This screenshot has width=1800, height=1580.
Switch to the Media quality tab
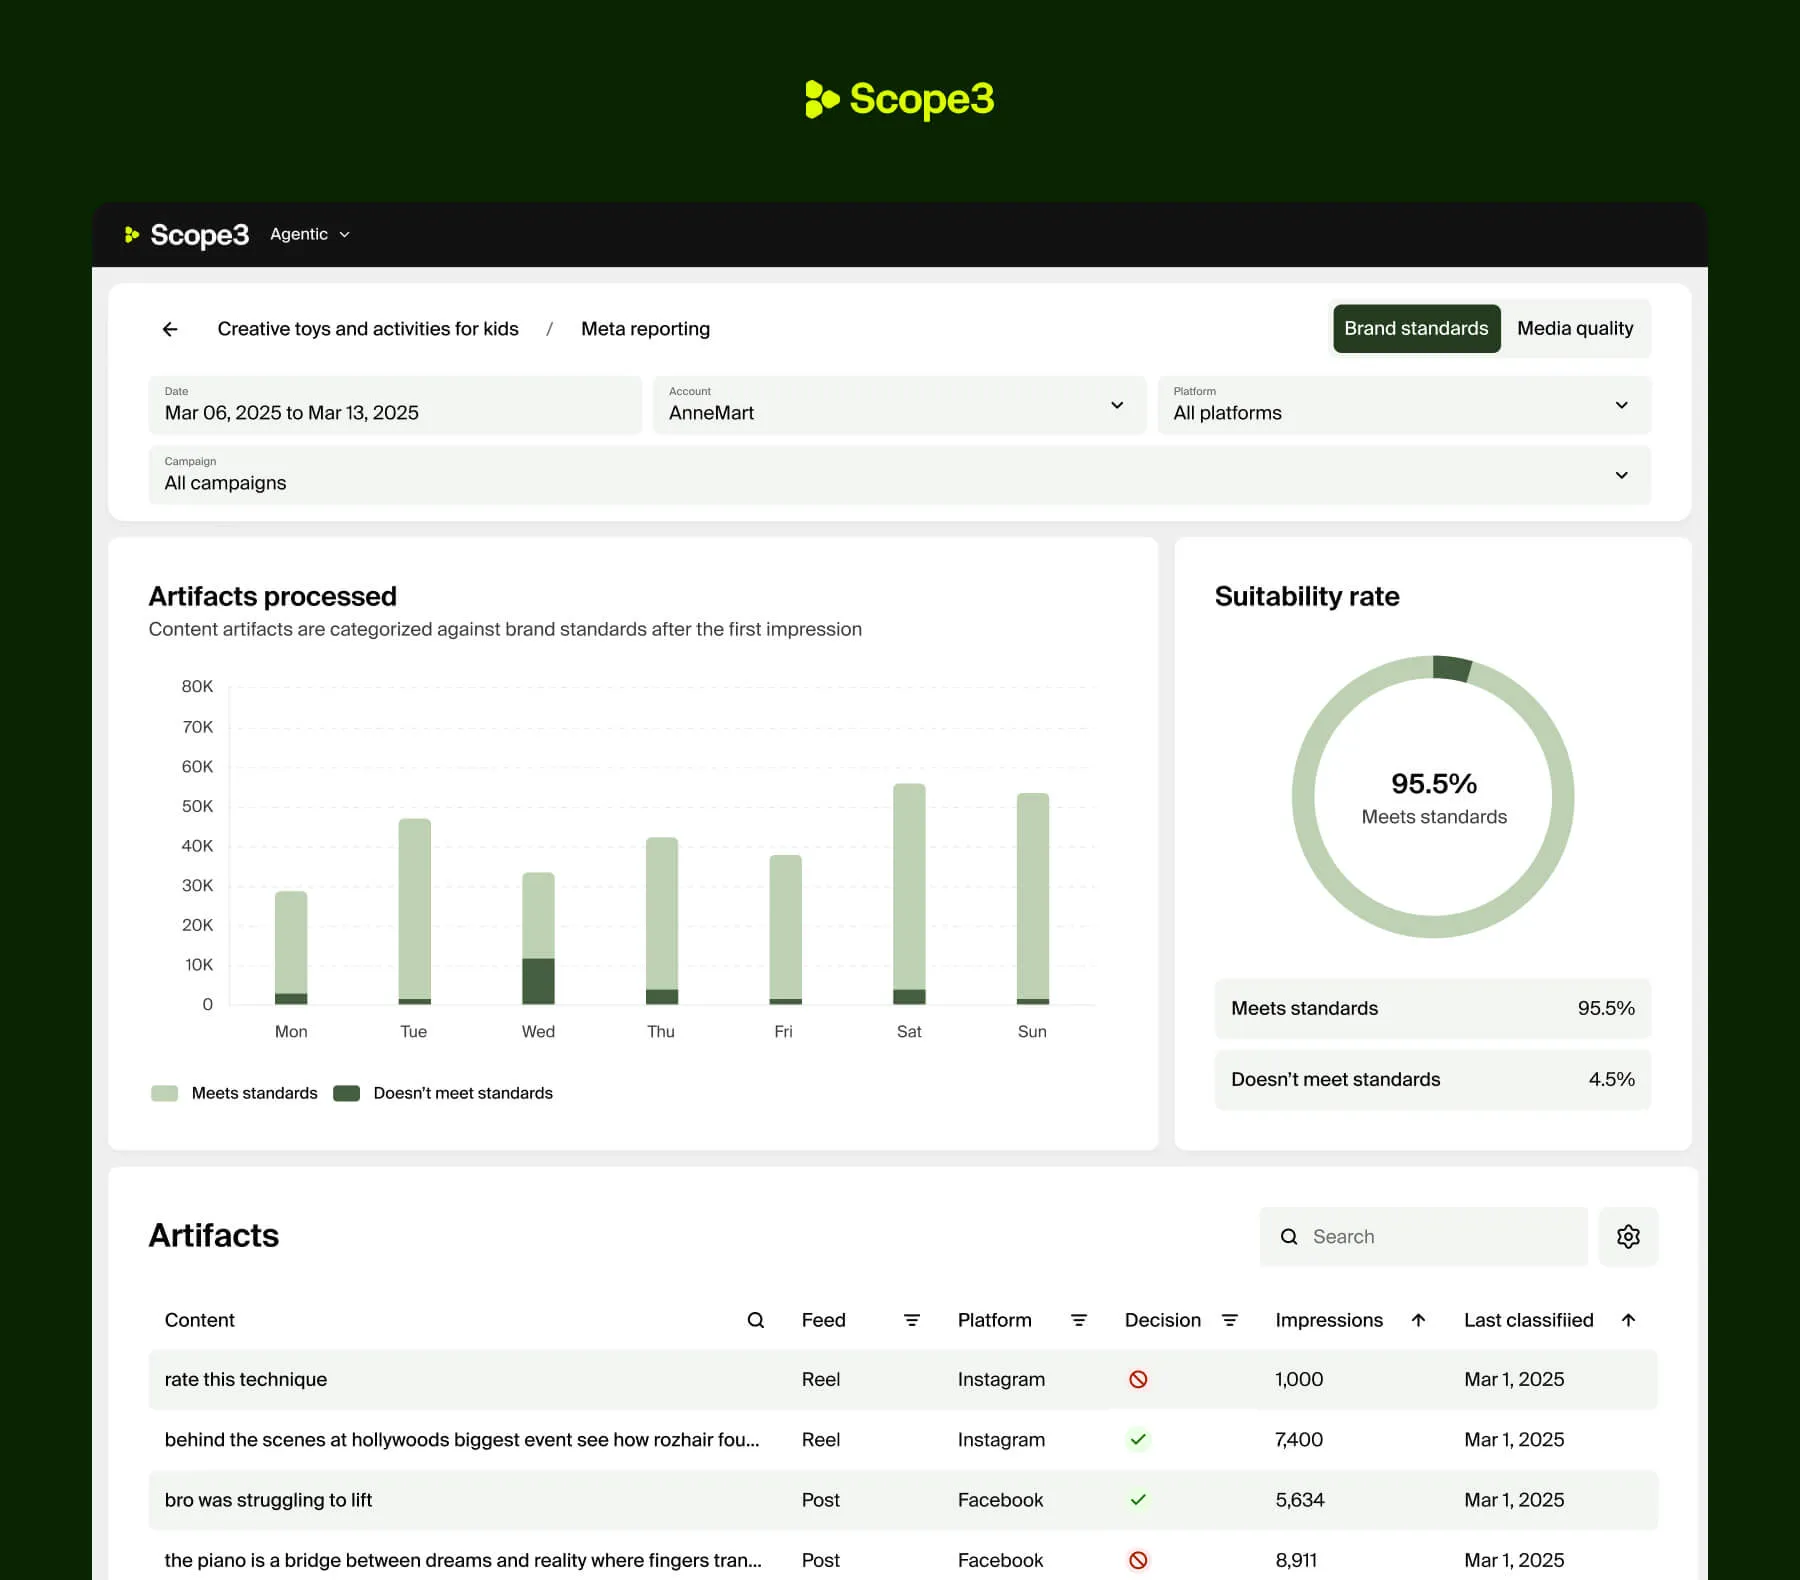pyautogui.click(x=1574, y=328)
